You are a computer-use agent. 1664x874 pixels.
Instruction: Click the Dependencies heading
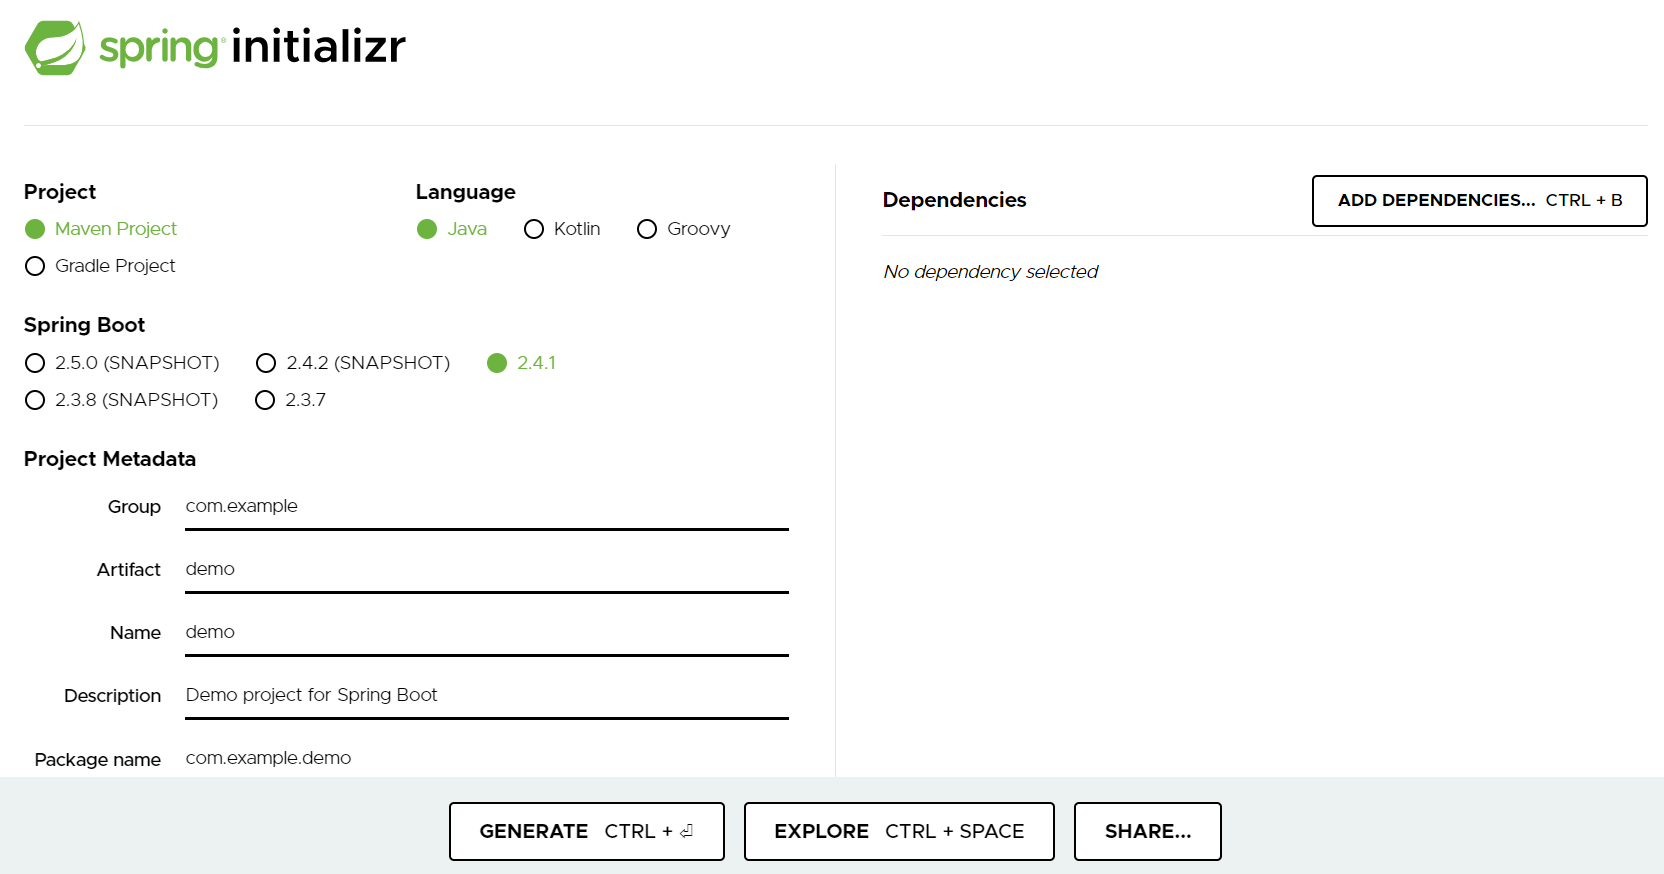pyautogui.click(x=954, y=200)
